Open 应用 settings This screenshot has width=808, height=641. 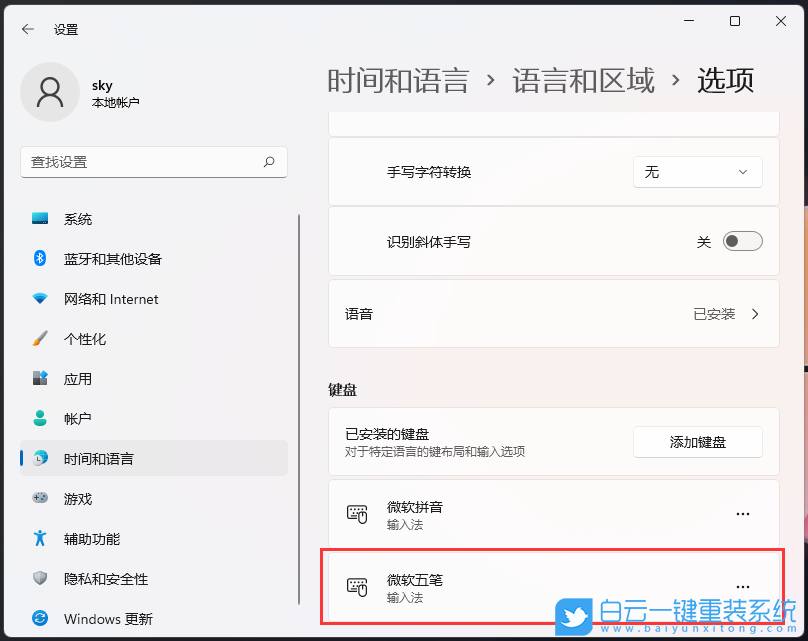(75, 379)
